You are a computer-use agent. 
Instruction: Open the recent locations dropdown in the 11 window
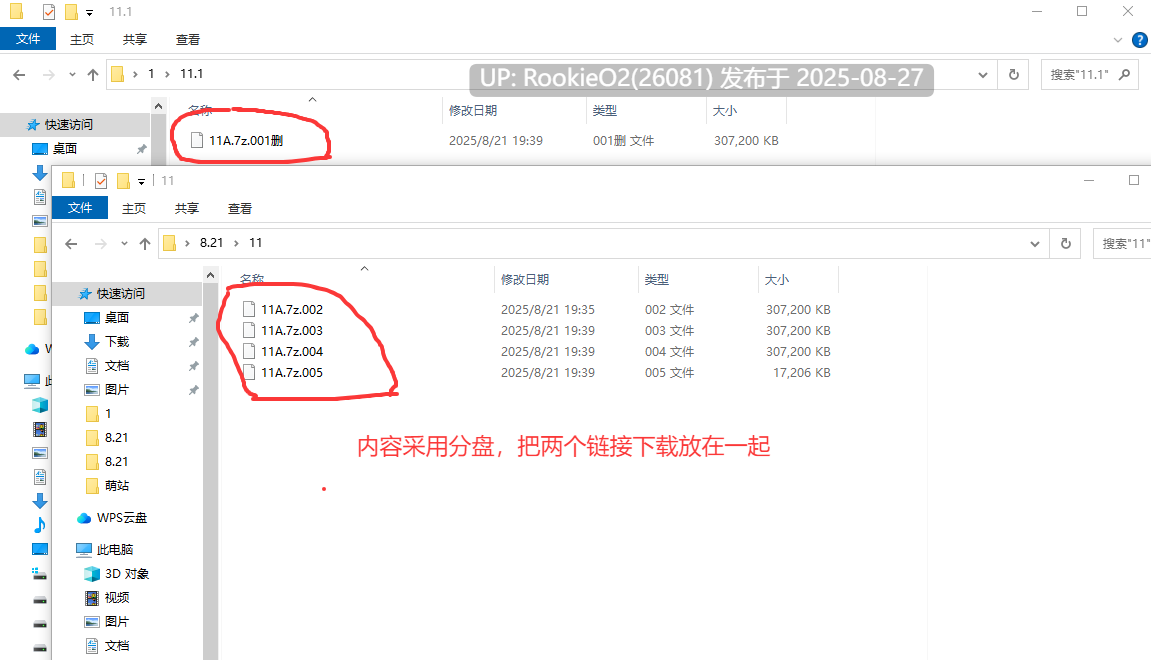click(x=124, y=244)
